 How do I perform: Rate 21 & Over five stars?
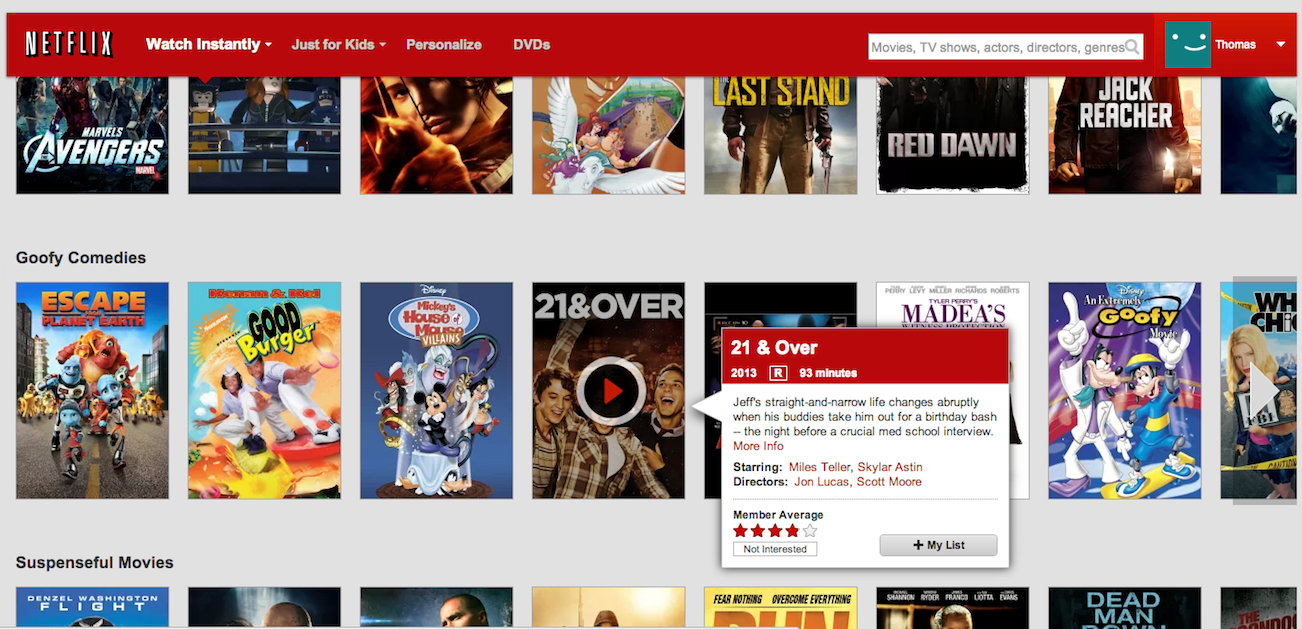tap(810, 531)
